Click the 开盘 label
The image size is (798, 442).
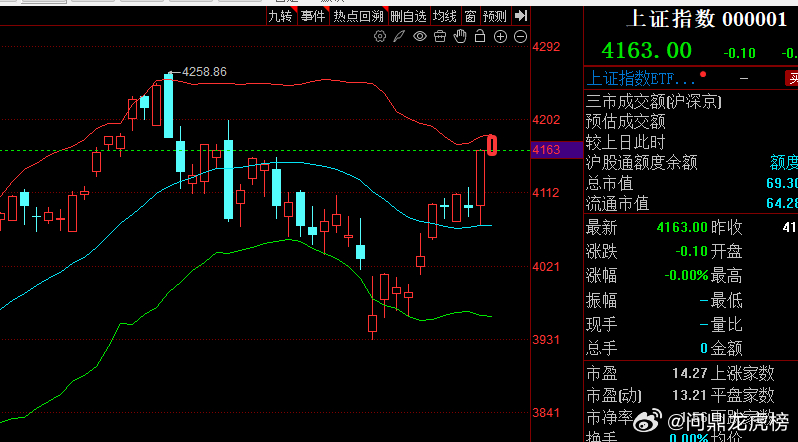tap(727, 251)
